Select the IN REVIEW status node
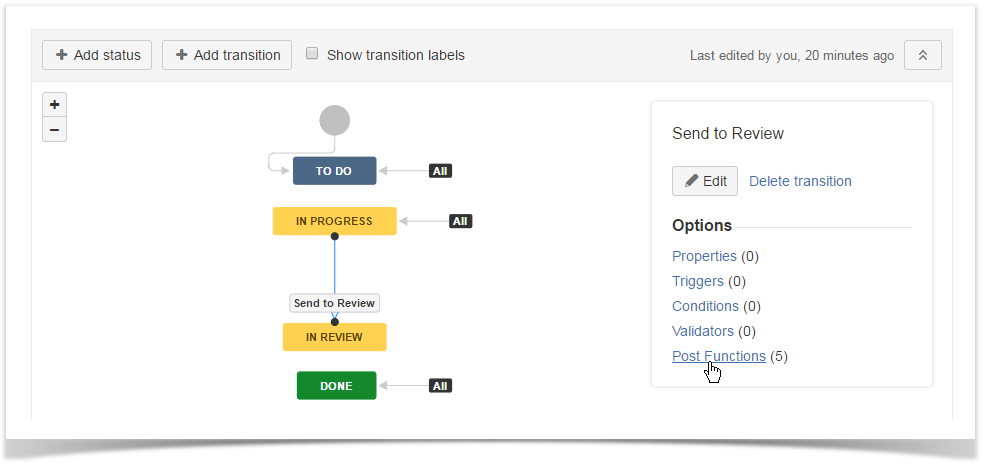989x468 pixels. pos(334,337)
